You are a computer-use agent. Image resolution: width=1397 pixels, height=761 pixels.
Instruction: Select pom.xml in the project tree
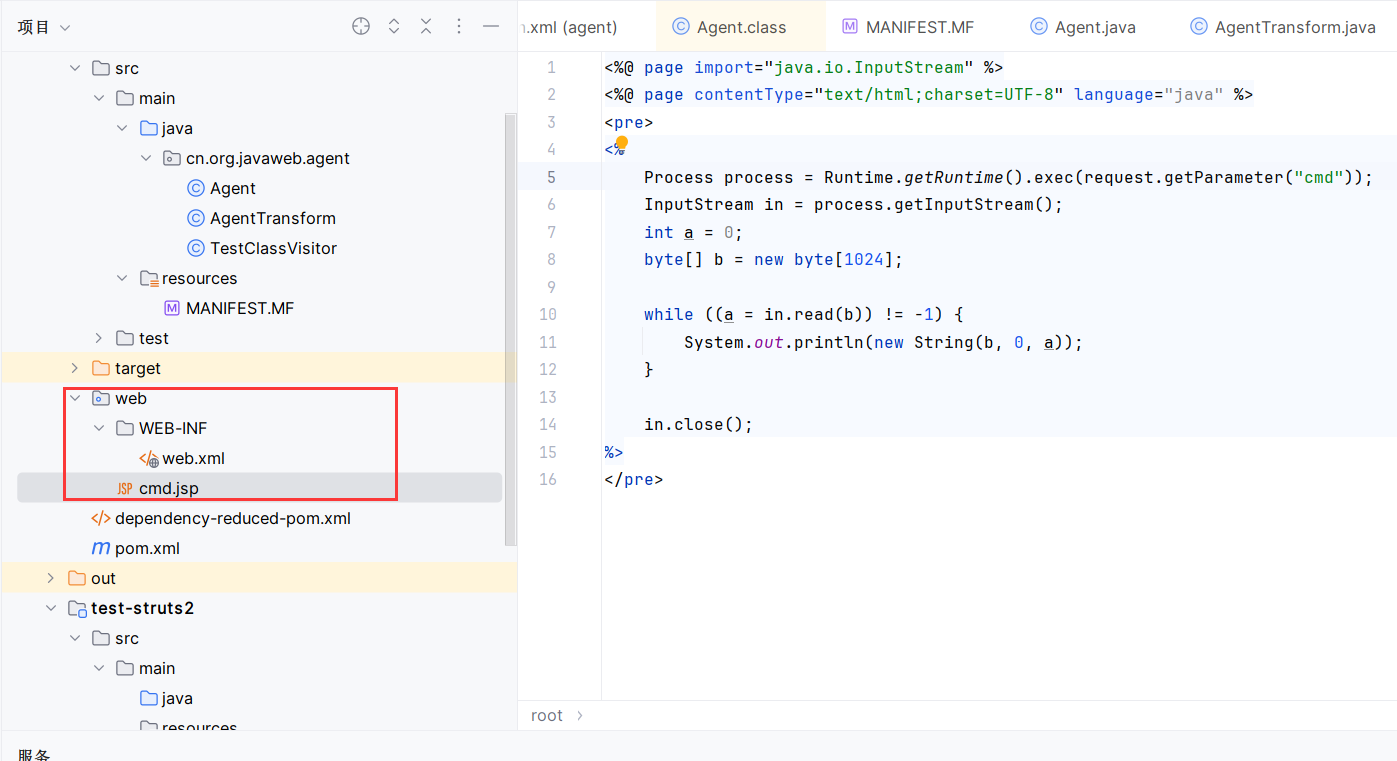pos(147,548)
